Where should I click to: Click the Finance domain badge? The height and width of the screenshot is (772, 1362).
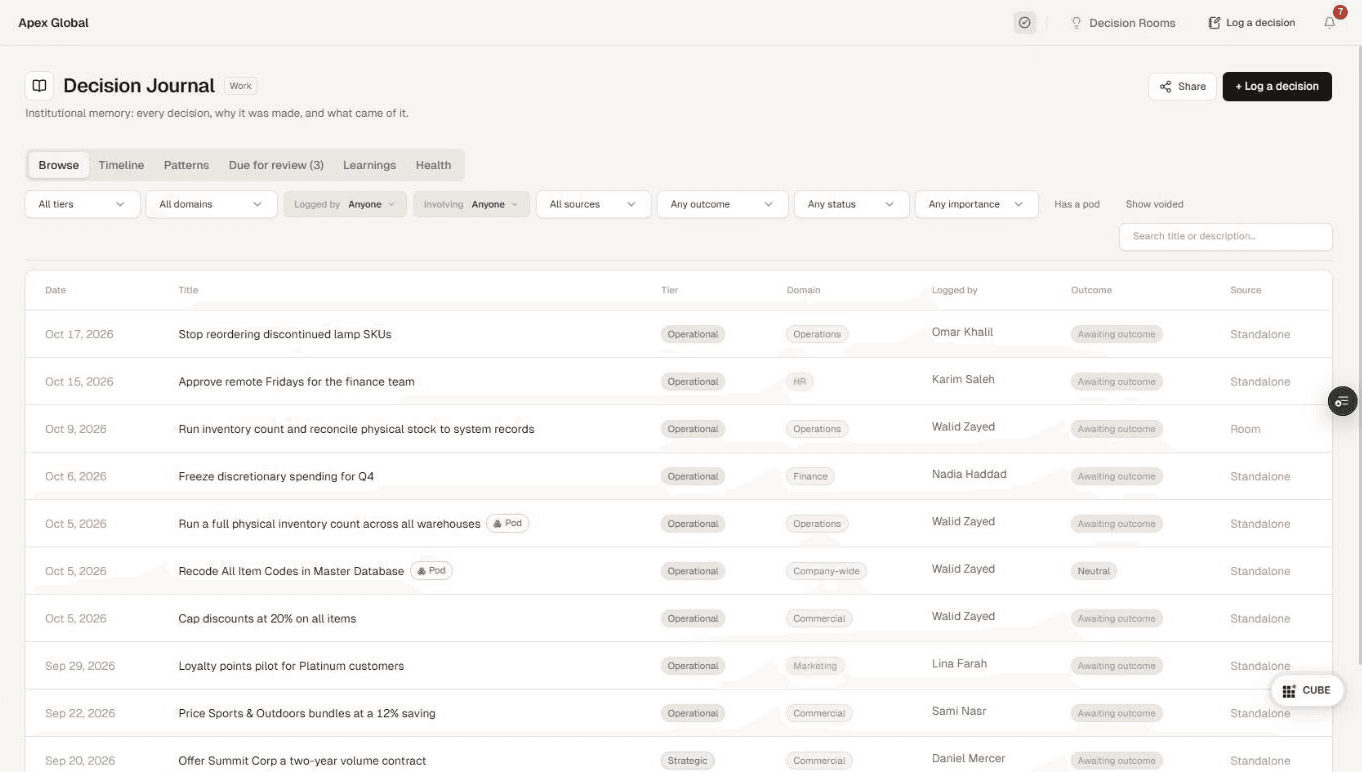pos(810,476)
